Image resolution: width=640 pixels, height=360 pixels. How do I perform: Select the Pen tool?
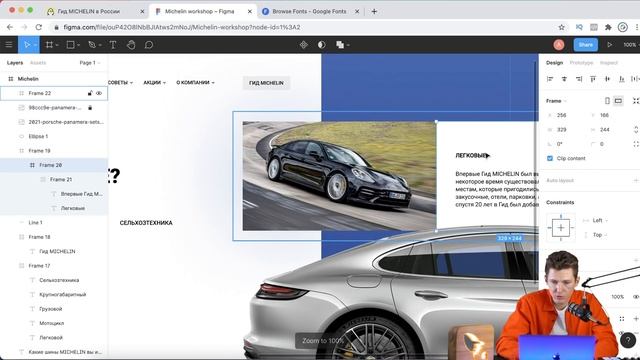(x=92, y=45)
